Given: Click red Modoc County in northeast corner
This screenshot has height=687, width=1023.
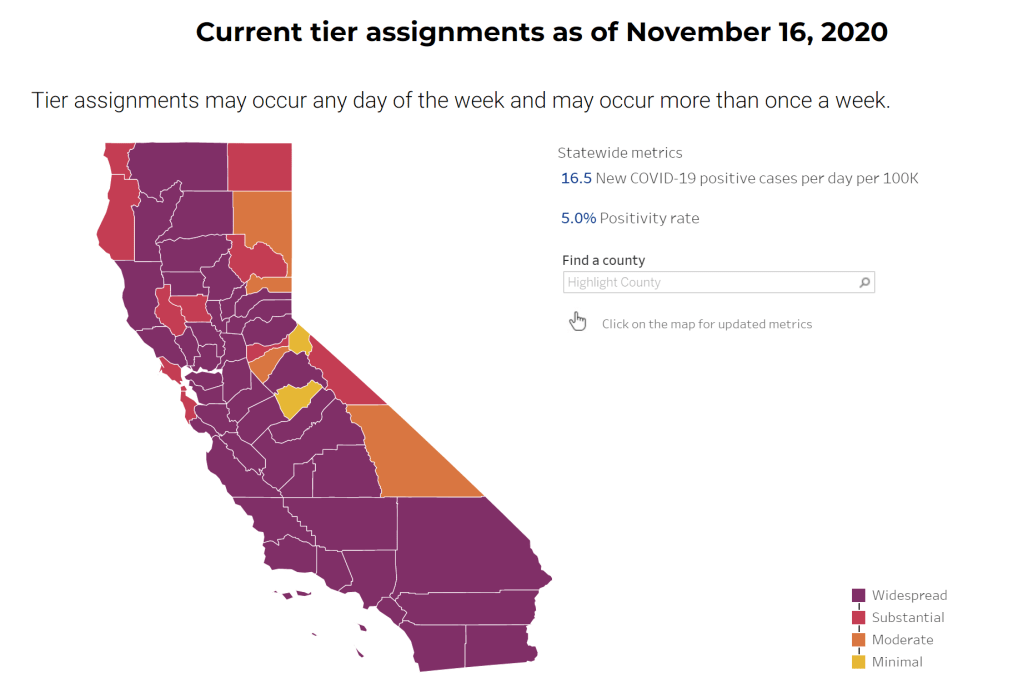Looking at the screenshot, I should coord(260,166).
